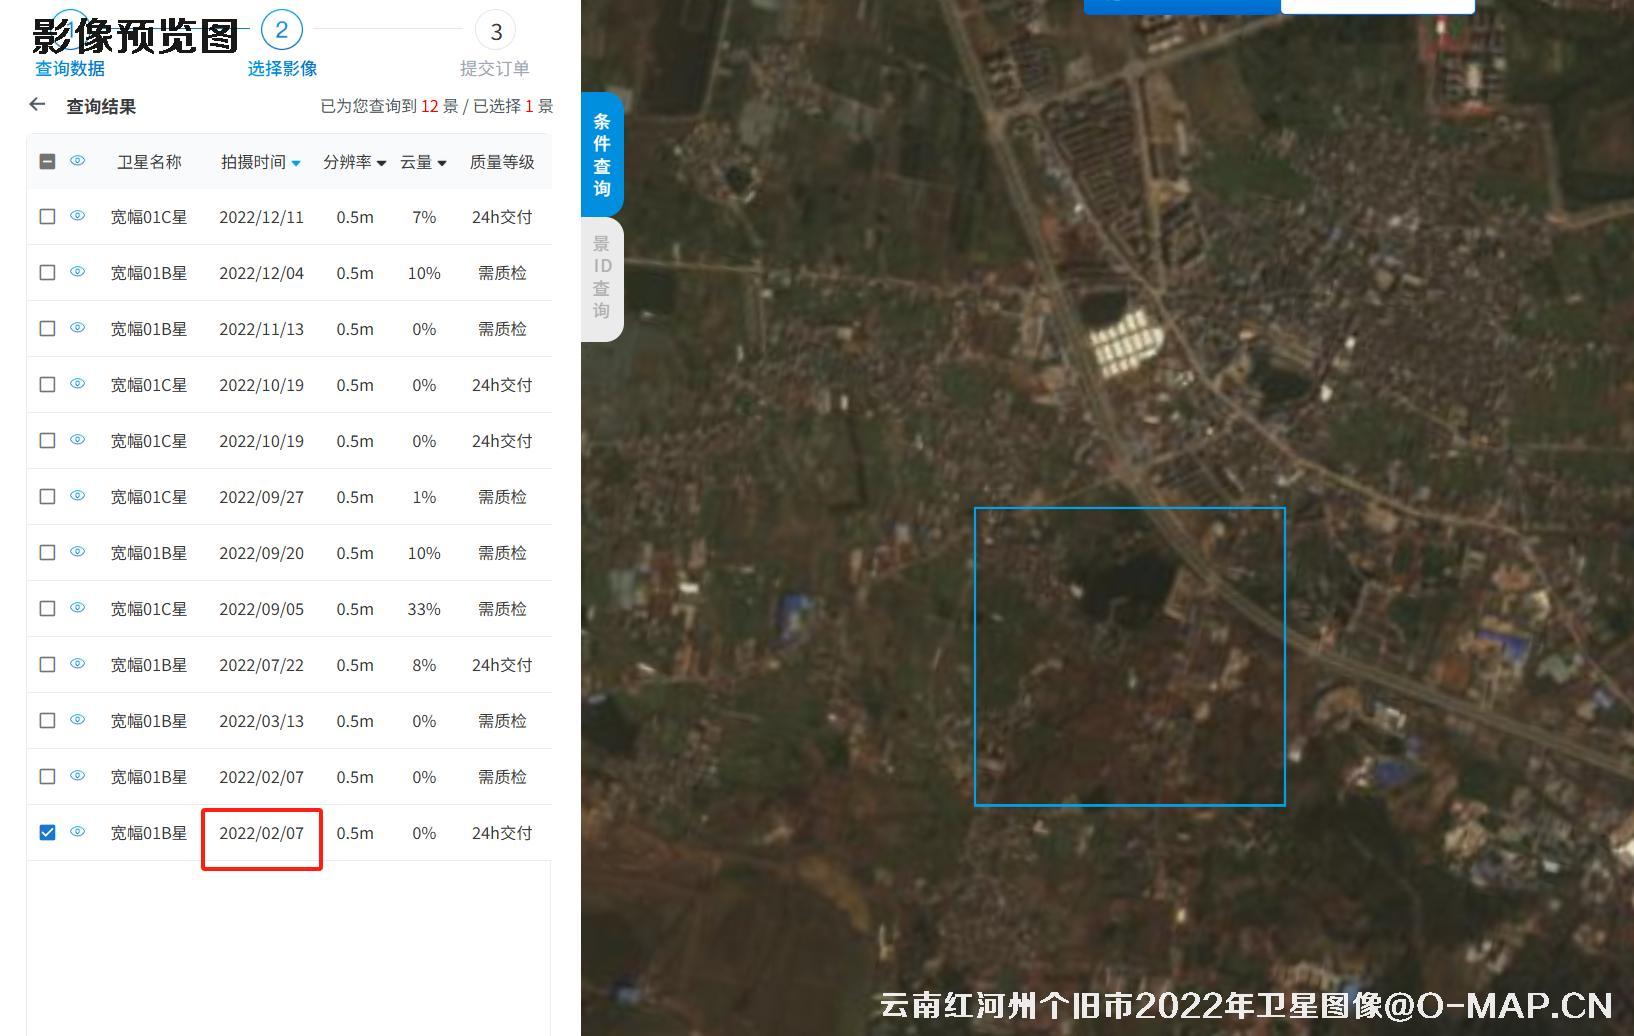
Task: Click the back arrow beside 查询结果
Action: 37,105
